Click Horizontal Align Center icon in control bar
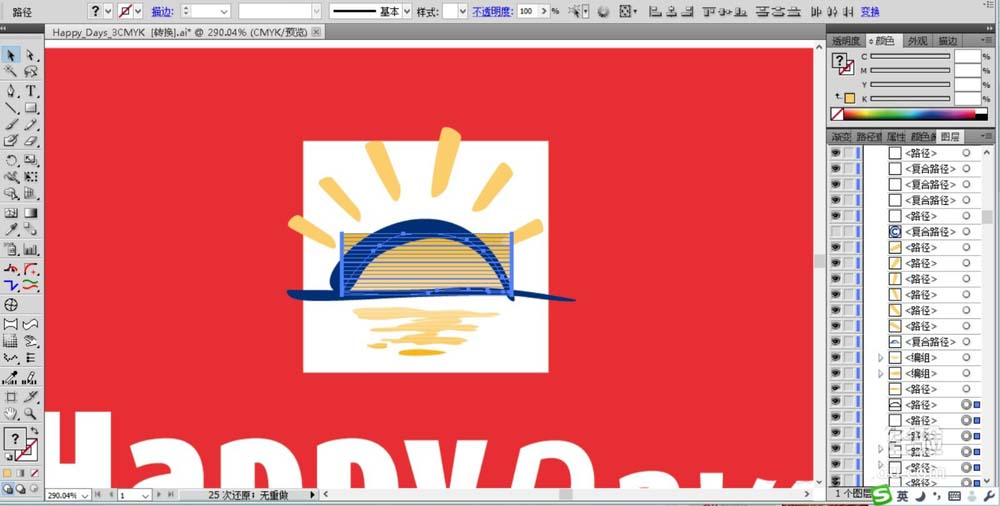 pyautogui.click(x=672, y=11)
